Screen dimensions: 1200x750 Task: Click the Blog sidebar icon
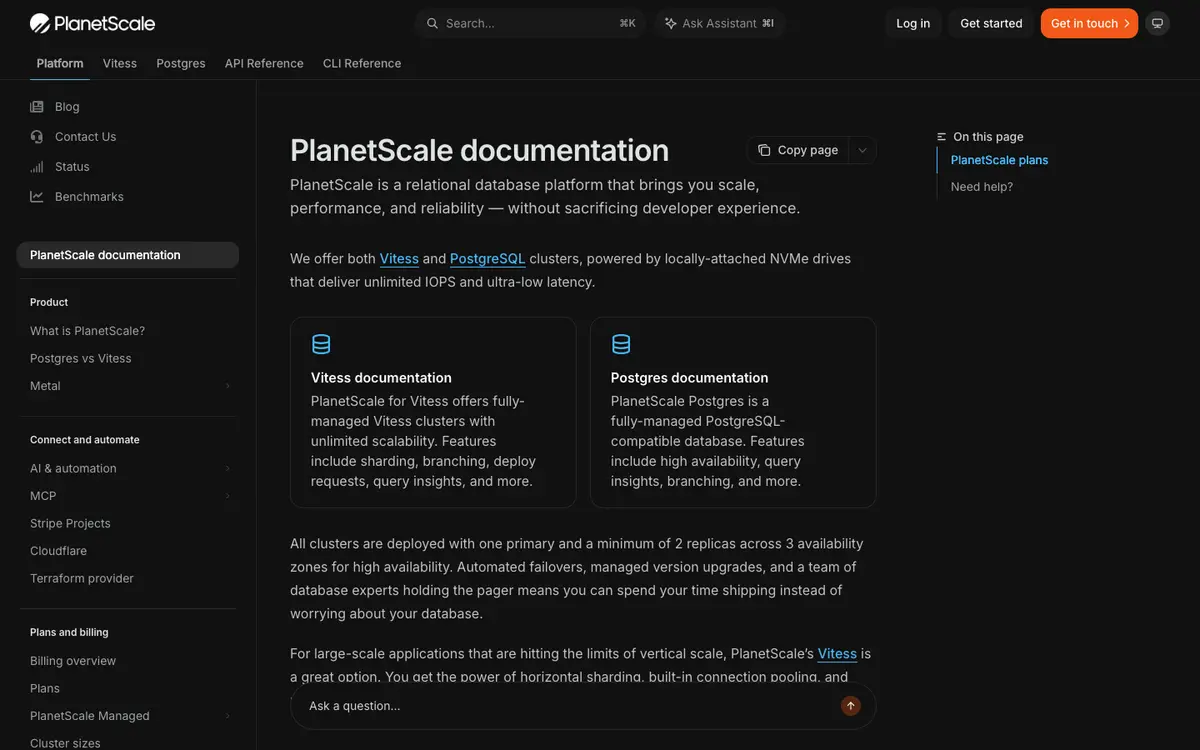click(37, 107)
